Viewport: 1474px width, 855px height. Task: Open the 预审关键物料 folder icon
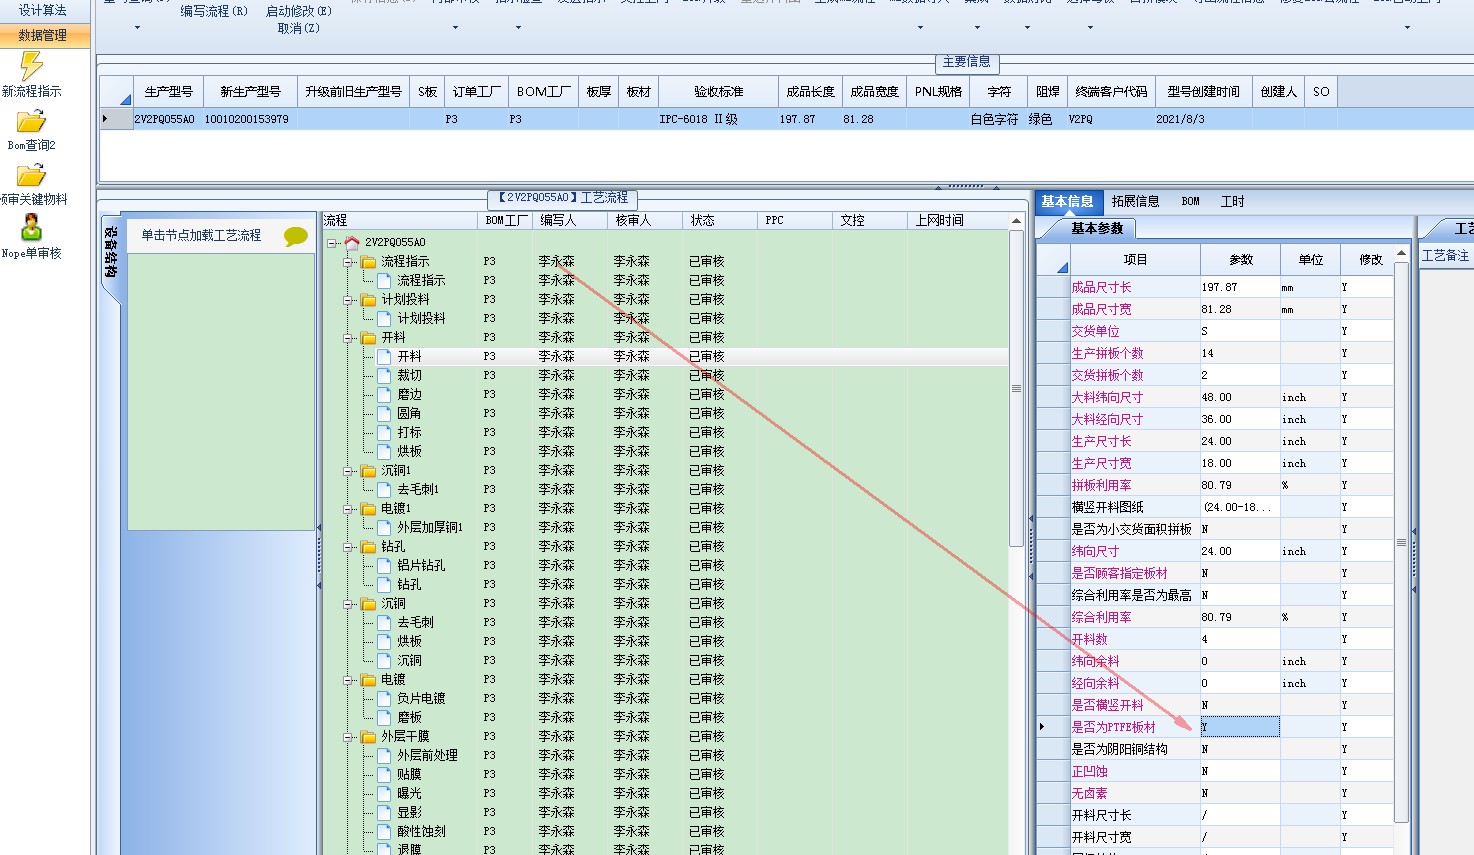point(31,176)
